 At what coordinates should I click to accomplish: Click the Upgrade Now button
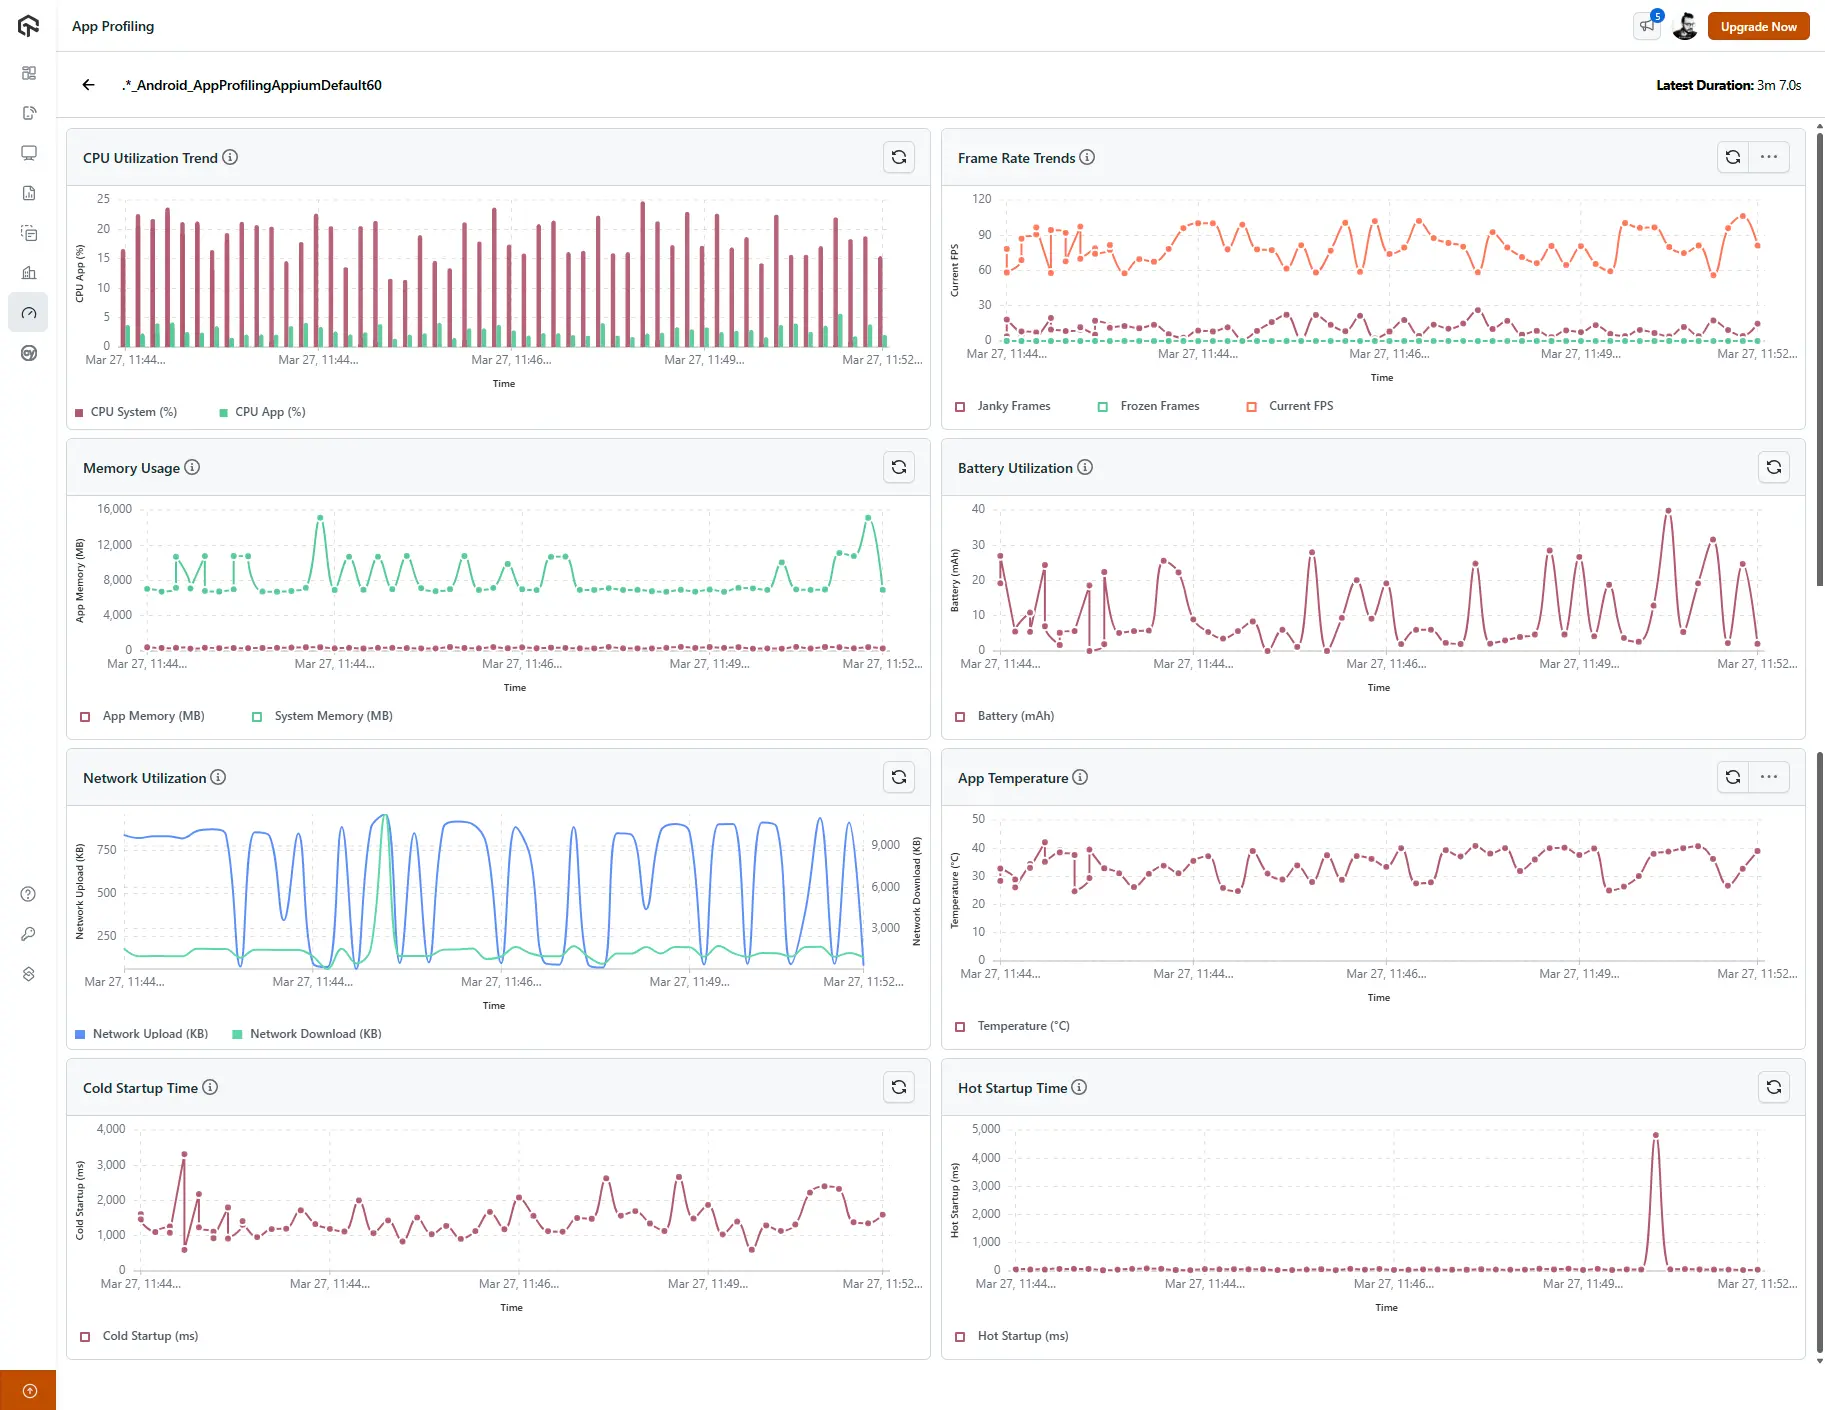coord(1757,26)
